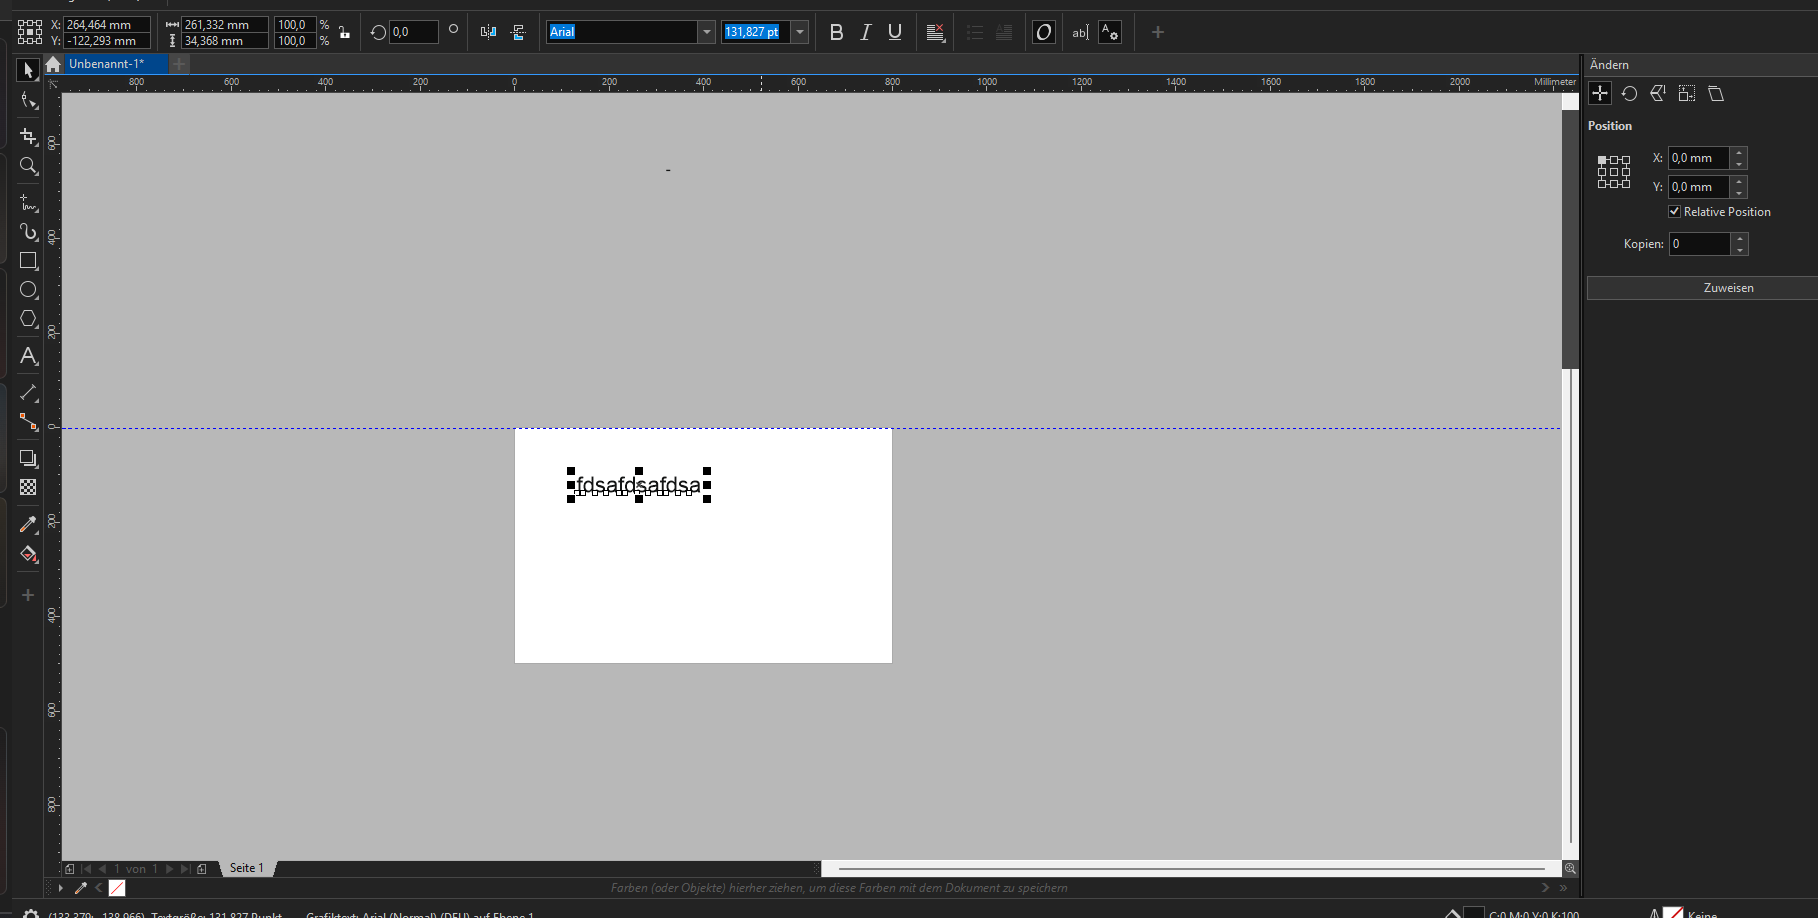This screenshot has height=918, width=1818.
Task: Go to the first page arrow
Action: pos(87,869)
